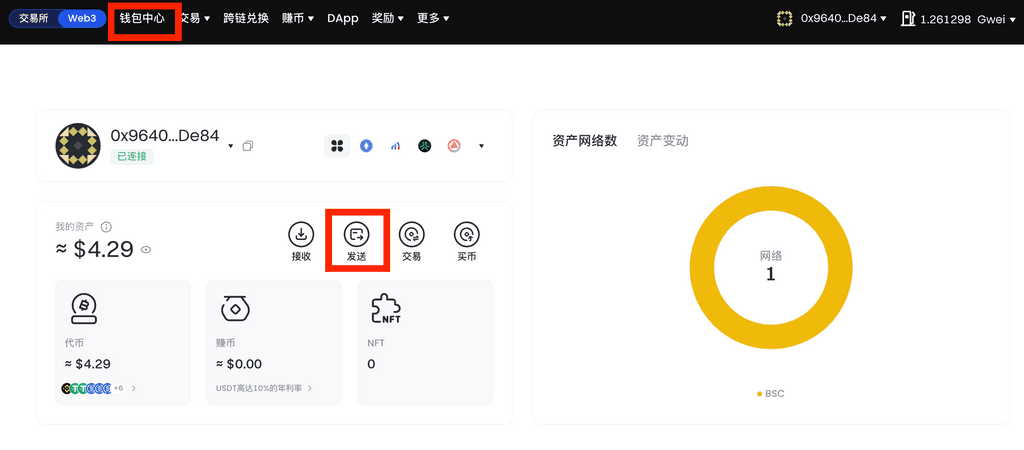Click the 接收 (Receive) icon
This screenshot has height=450, width=1024.
point(301,235)
